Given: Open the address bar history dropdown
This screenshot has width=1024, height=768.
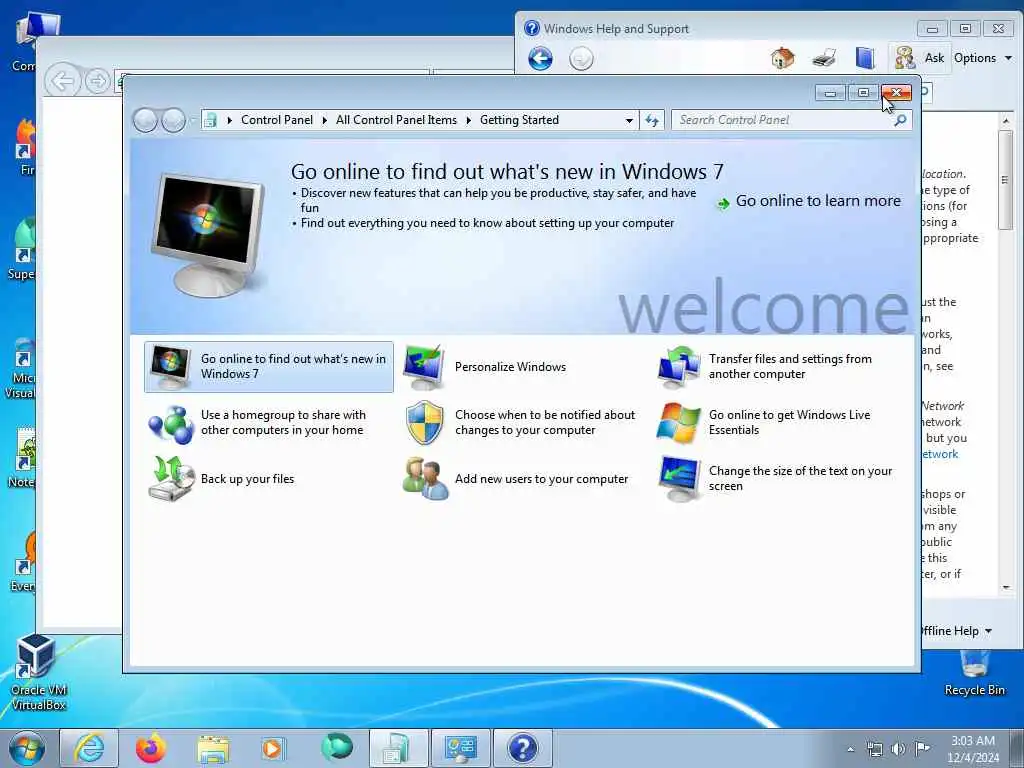Looking at the screenshot, I should [x=629, y=120].
